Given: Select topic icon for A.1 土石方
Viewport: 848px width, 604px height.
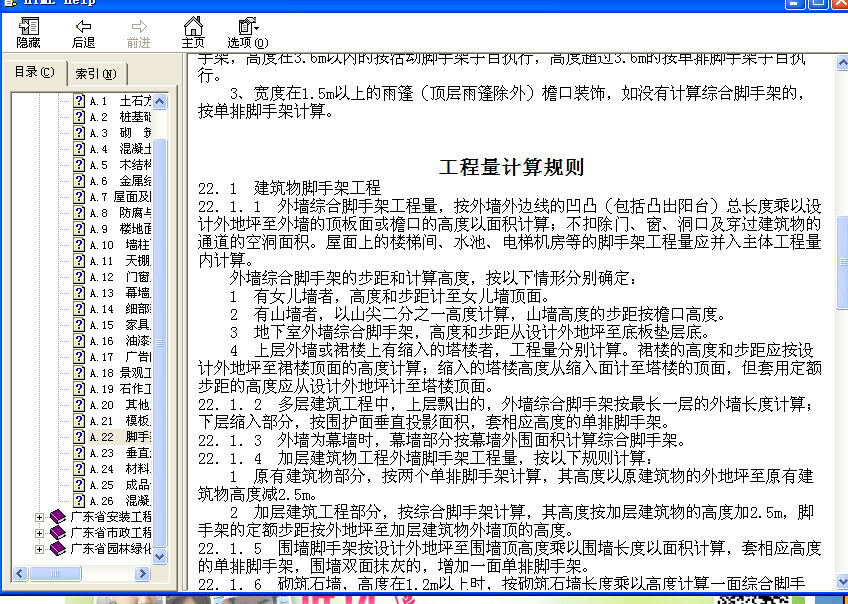Looking at the screenshot, I should pyautogui.click(x=79, y=101).
